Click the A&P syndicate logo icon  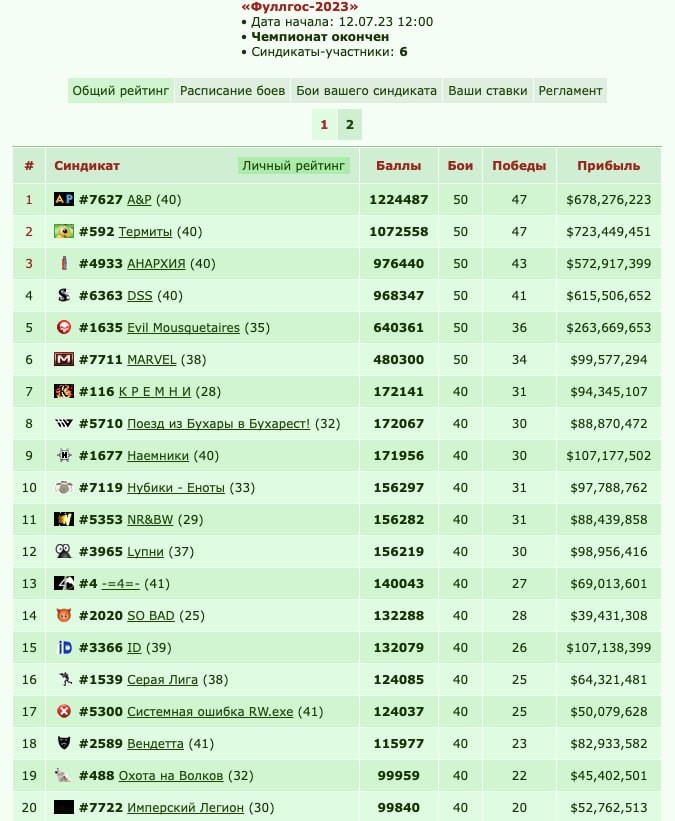click(64, 199)
